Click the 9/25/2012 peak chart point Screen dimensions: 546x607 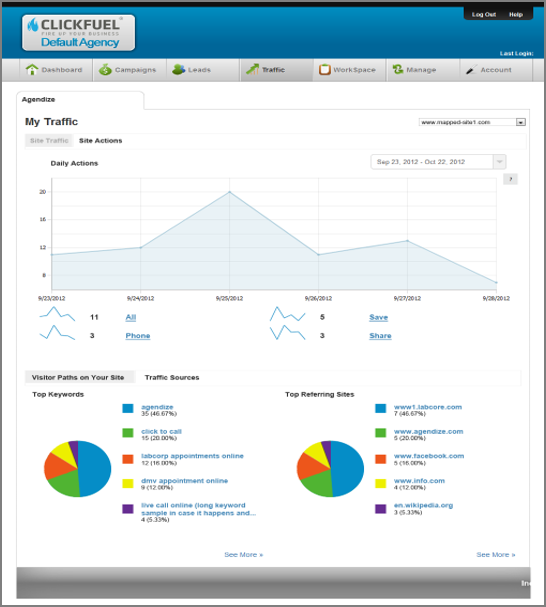pyautogui.click(x=229, y=192)
